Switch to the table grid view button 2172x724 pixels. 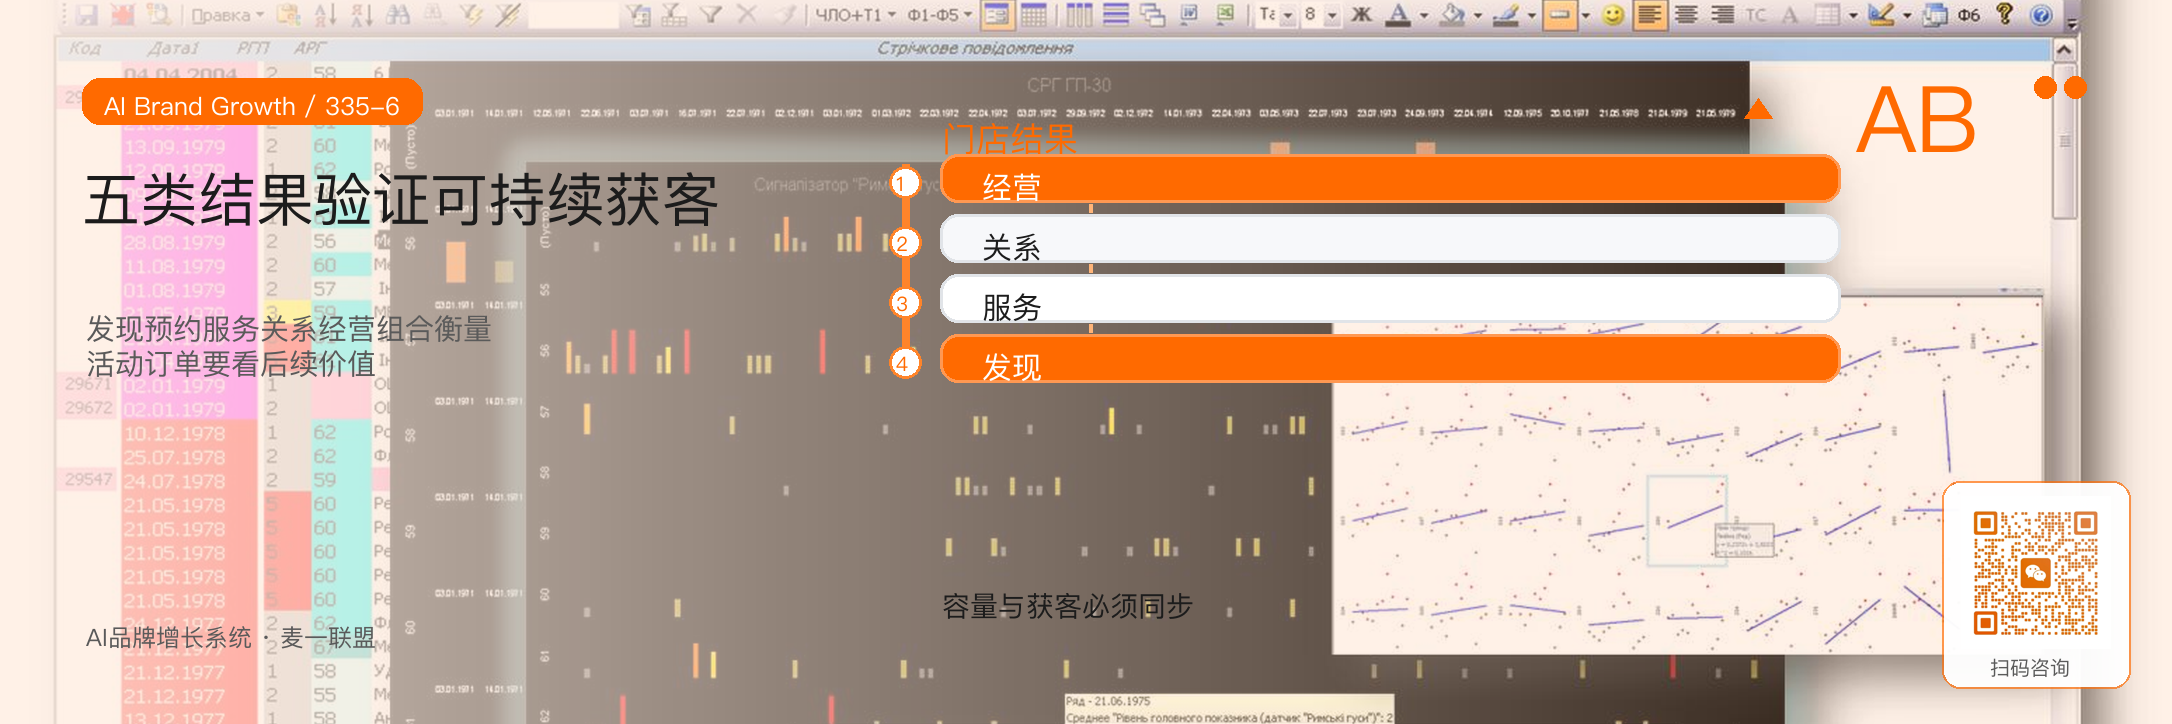pyautogui.click(x=1033, y=15)
